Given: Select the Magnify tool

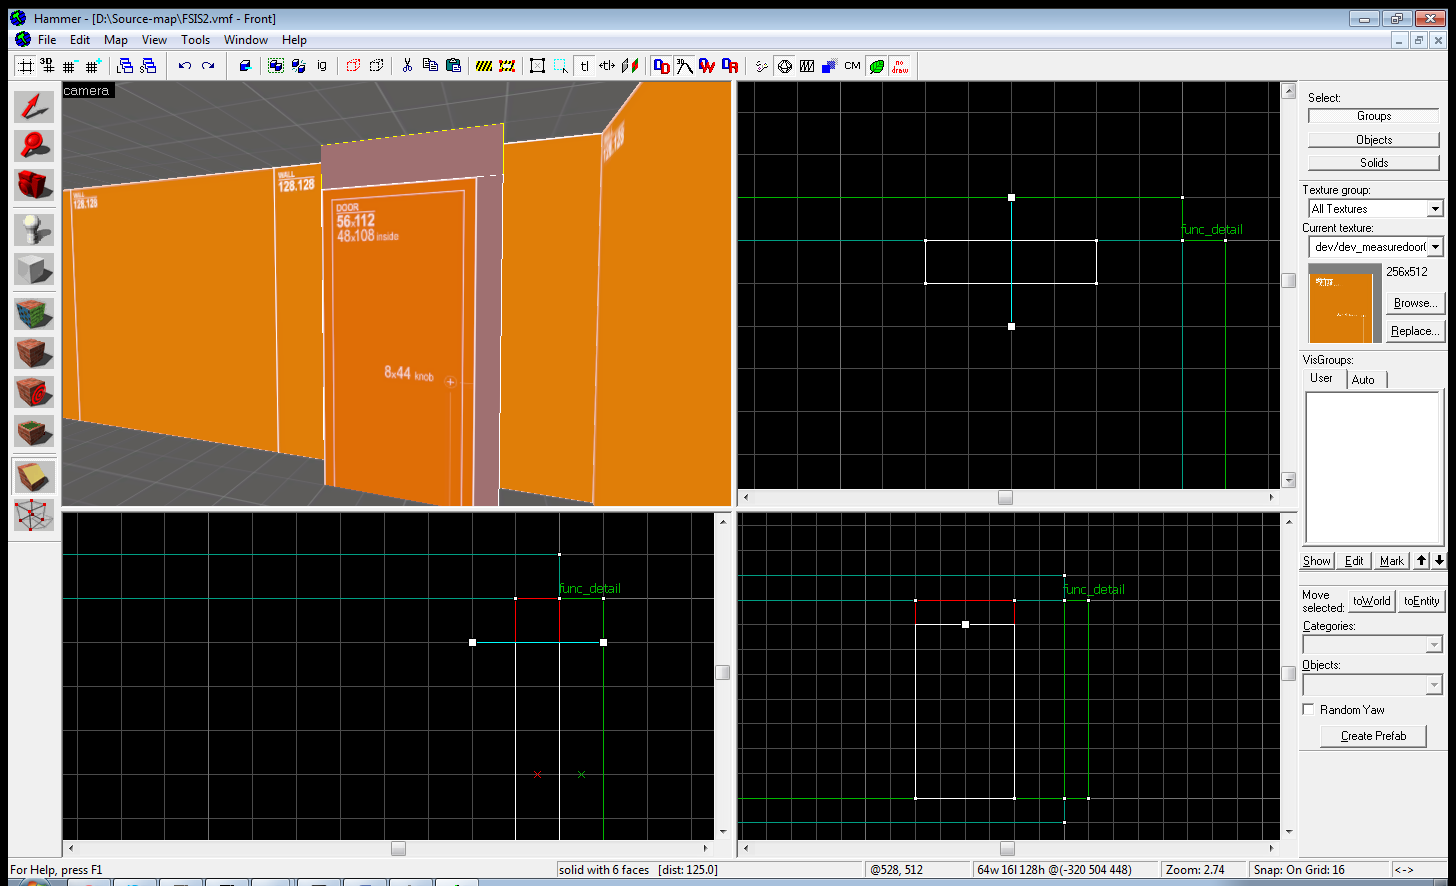Looking at the screenshot, I should [x=34, y=145].
